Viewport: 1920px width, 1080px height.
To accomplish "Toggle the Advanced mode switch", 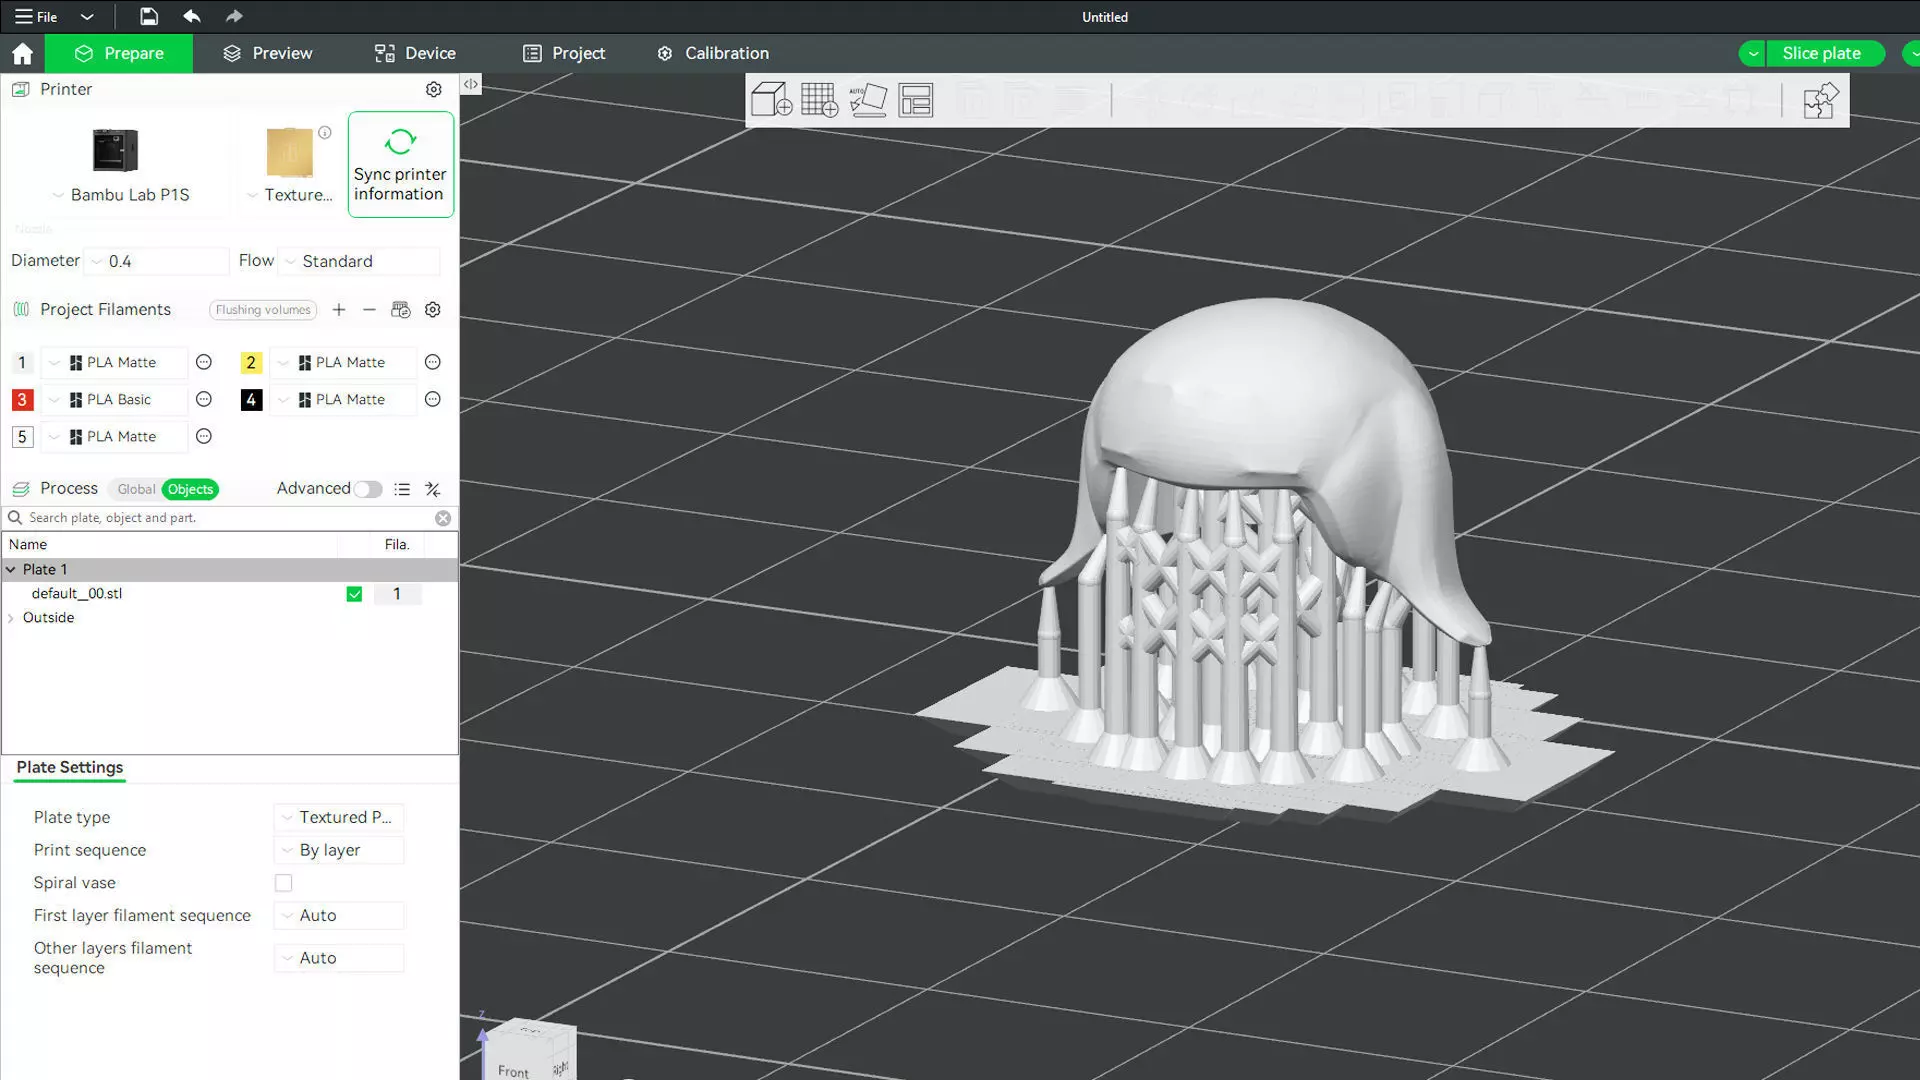I will pyautogui.click(x=367, y=489).
